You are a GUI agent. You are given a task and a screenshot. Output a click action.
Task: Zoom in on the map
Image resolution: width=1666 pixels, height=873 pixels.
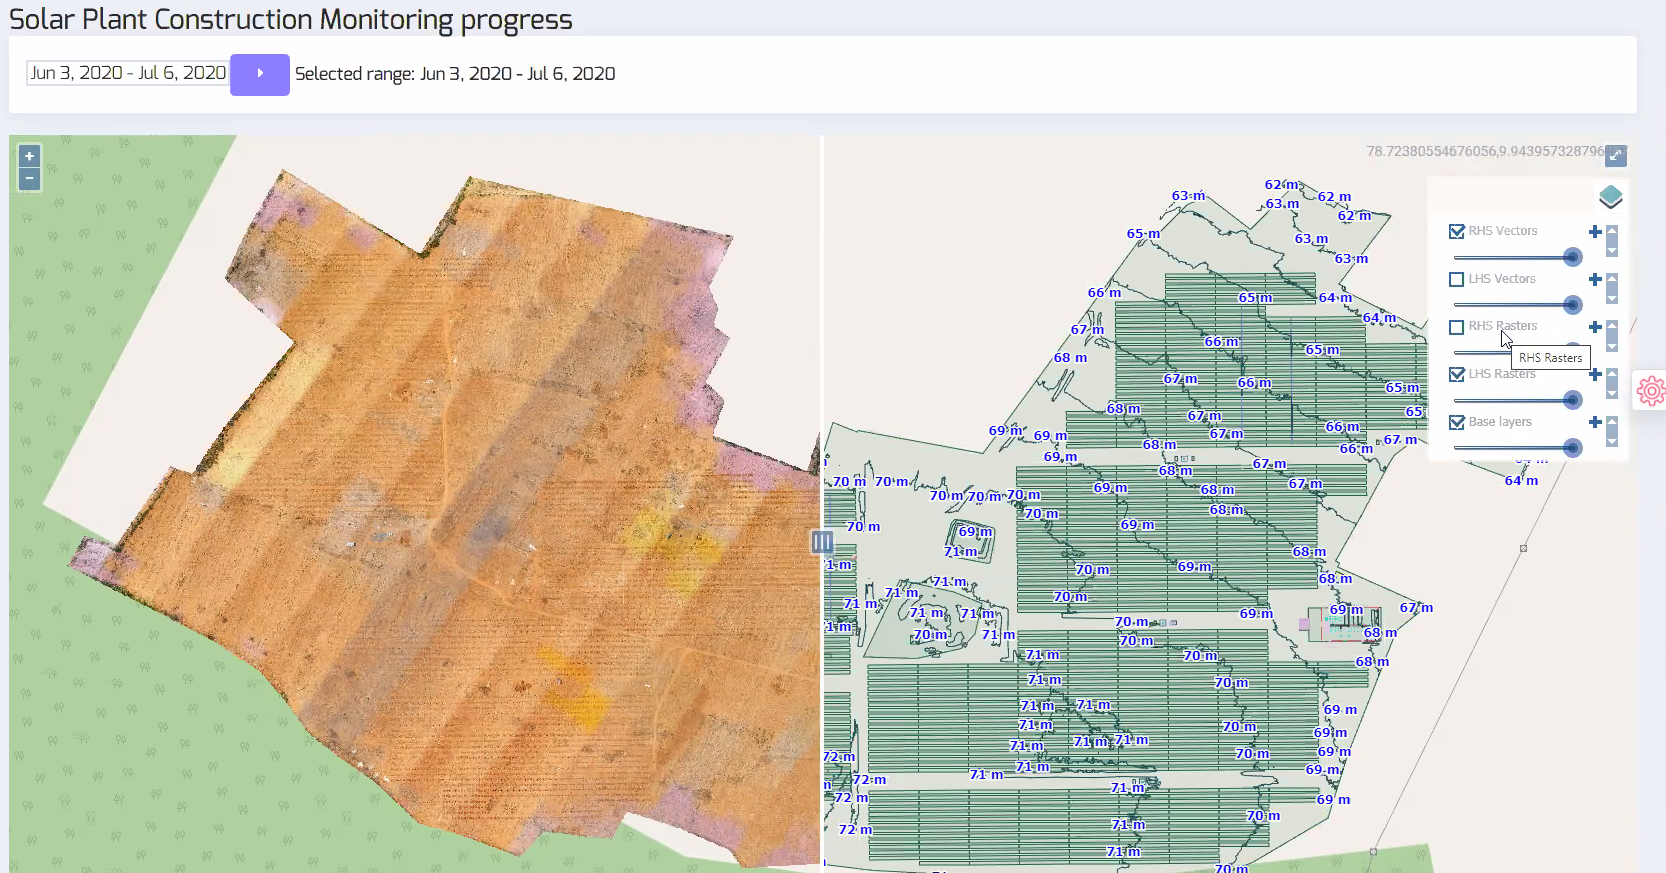[29, 156]
